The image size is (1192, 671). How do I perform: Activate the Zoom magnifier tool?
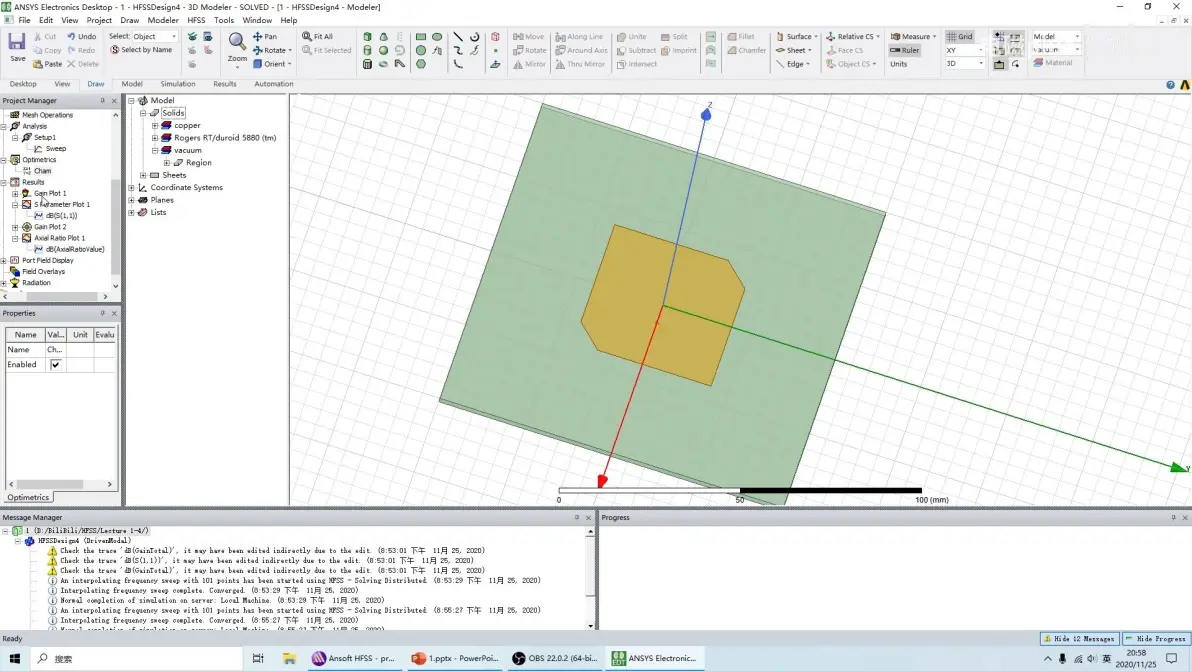coord(237,41)
